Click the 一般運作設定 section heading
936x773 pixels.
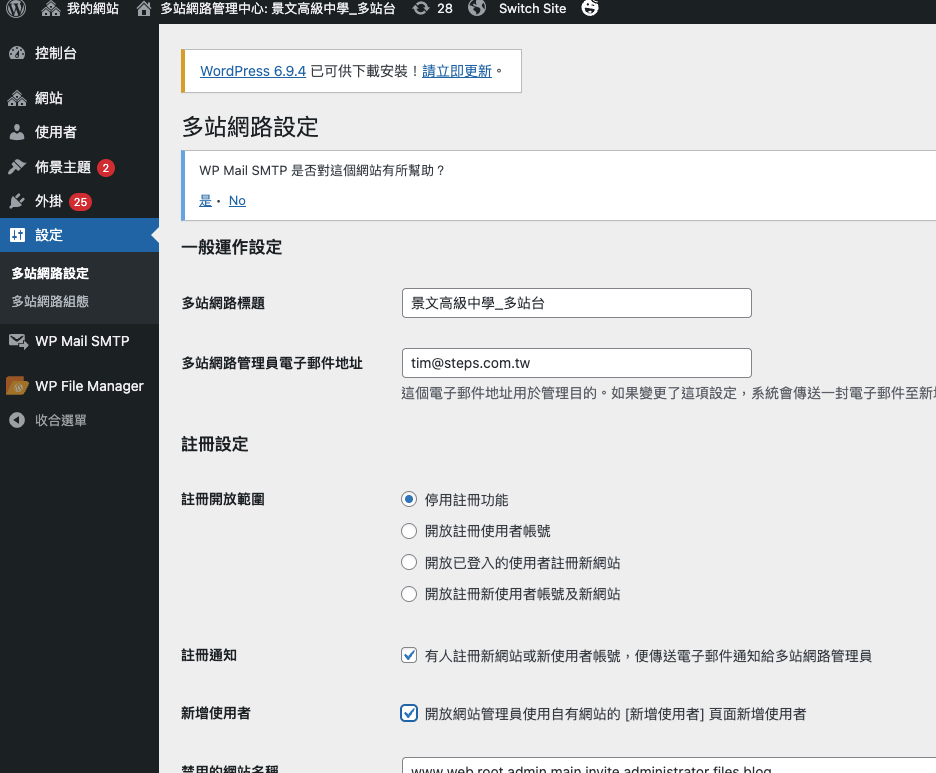pyautogui.click(x=232, y=247)
